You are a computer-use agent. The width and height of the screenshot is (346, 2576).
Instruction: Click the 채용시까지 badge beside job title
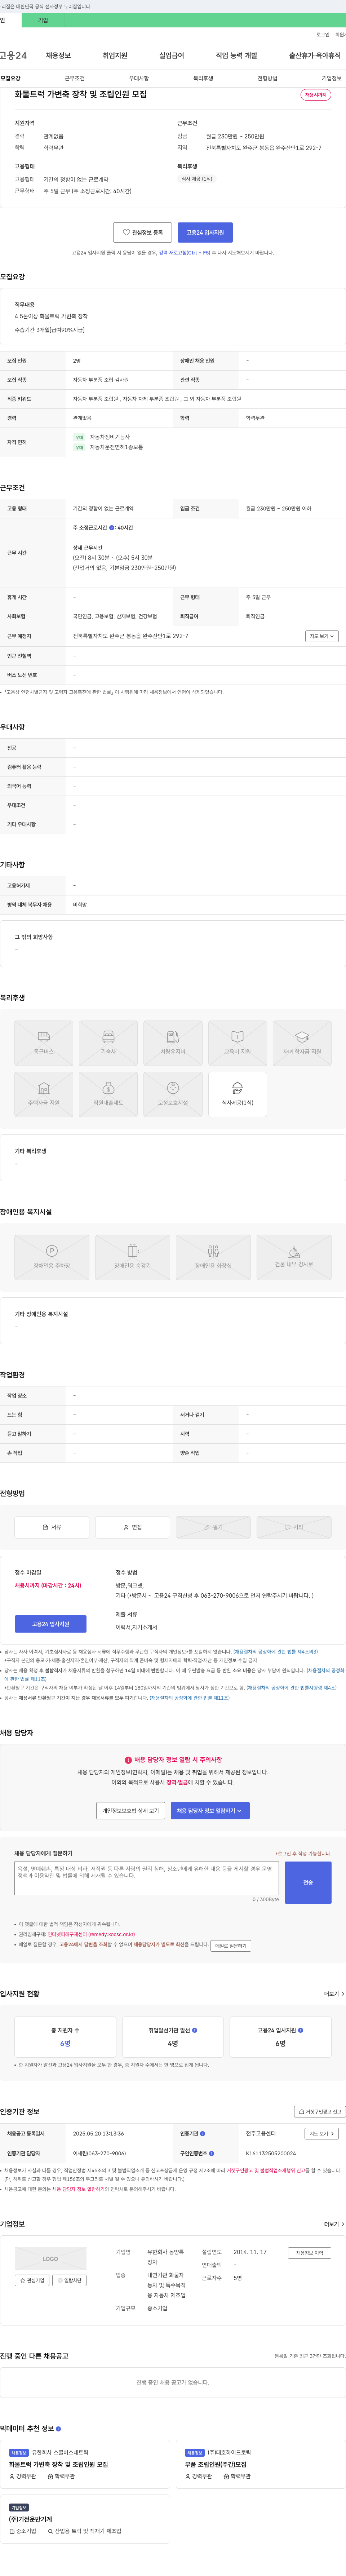[316, 95]
